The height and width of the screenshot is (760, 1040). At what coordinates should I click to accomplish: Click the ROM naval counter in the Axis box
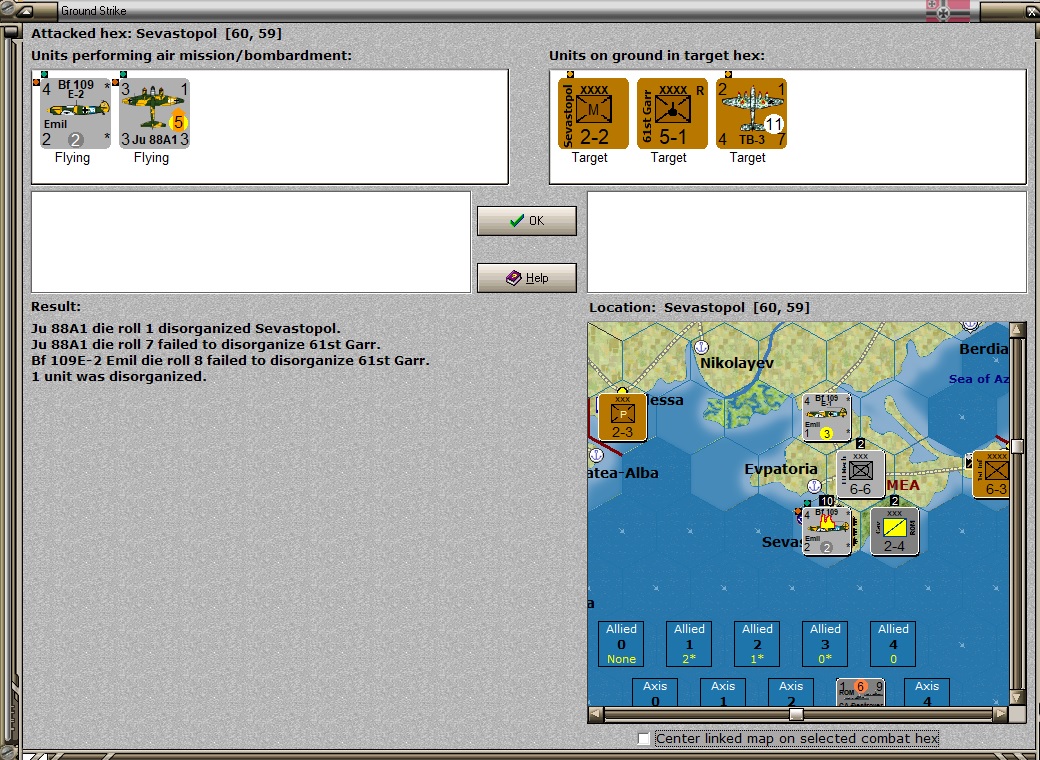[x=860, y=692]
